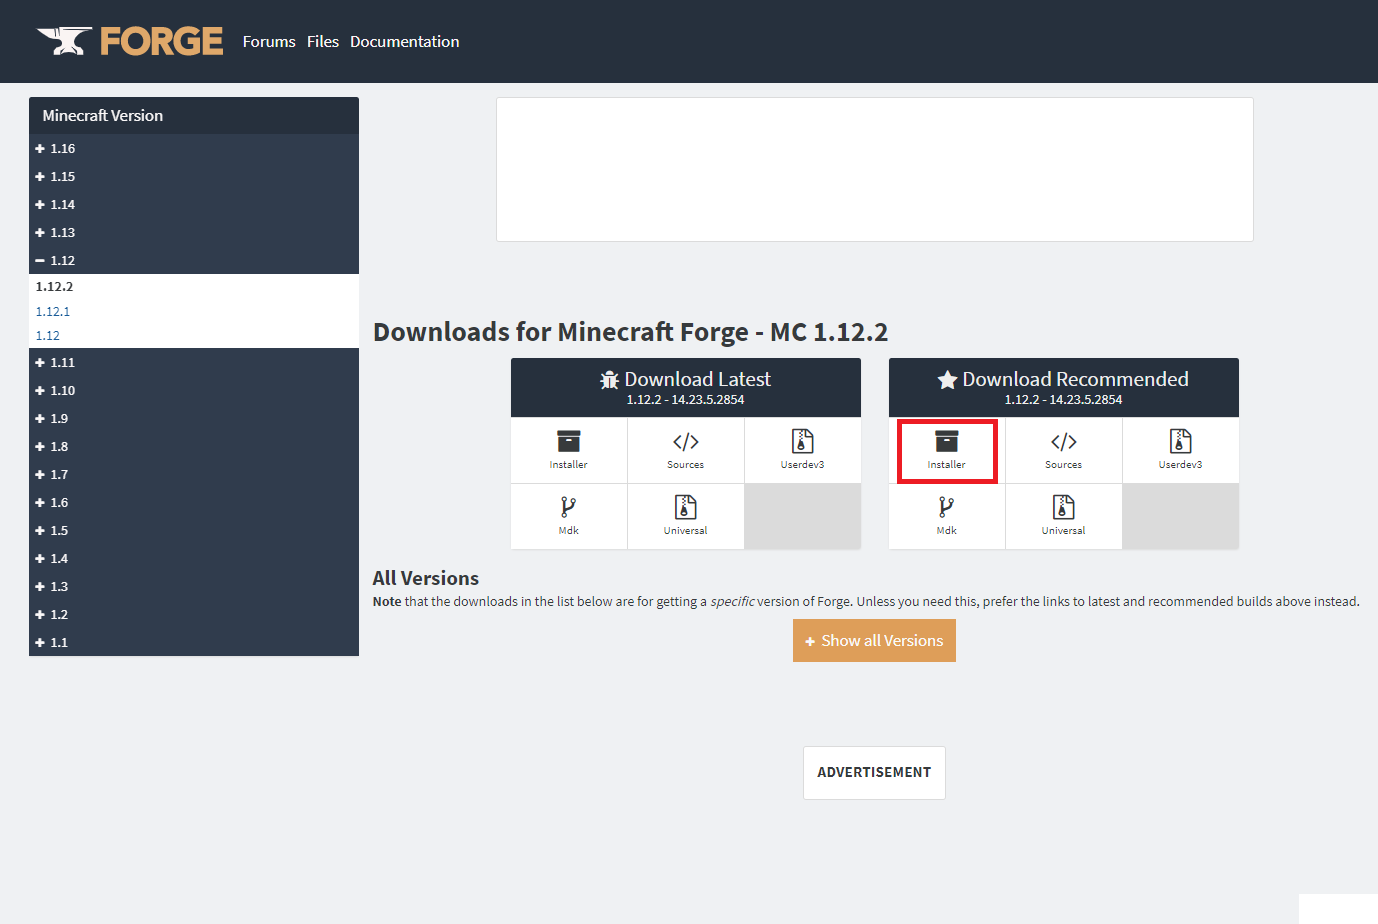The width and height of the screenshot is (1378, 924).
Task: Expand the 1.7 version group
Action: pos(194,474)
